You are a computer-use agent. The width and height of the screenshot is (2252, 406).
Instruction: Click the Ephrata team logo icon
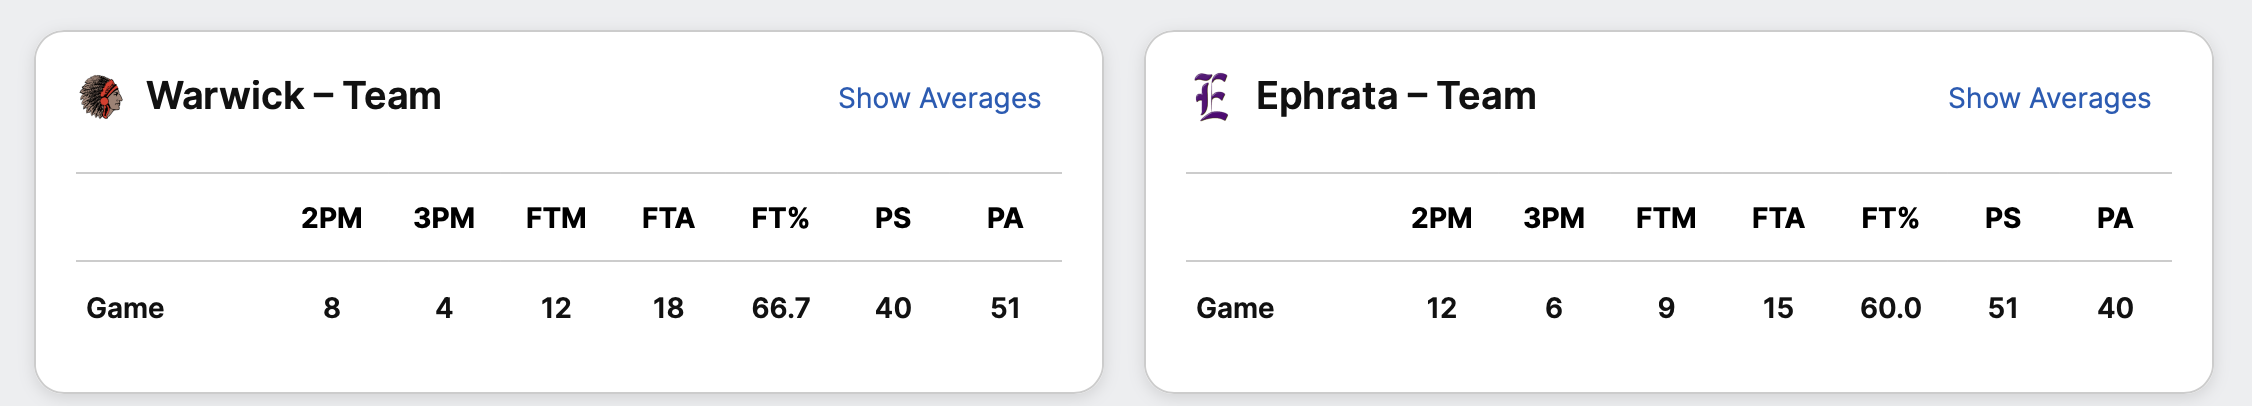[1211, 97]
